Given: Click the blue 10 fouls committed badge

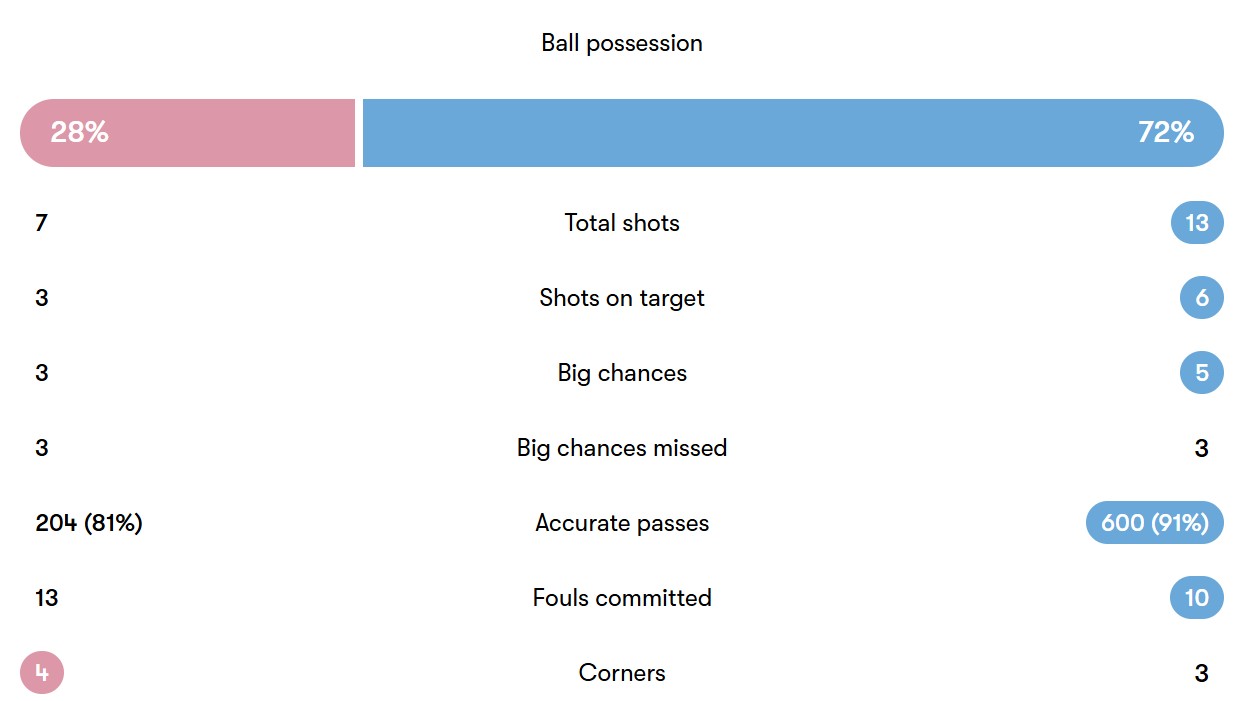Looking at the screenshot, I should tap(1196, 598).
